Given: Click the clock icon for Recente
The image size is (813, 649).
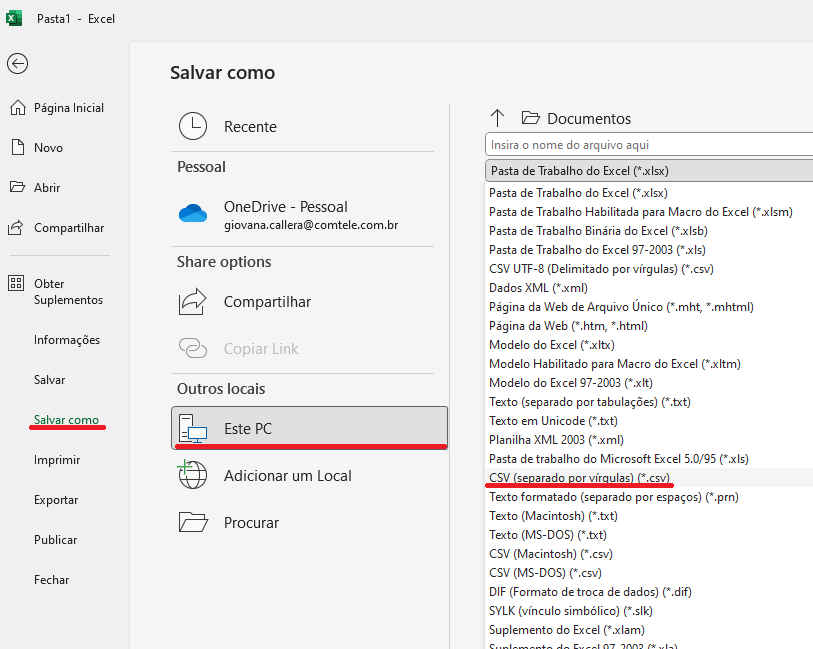Looking at the screenshot, I should point(193,126).
